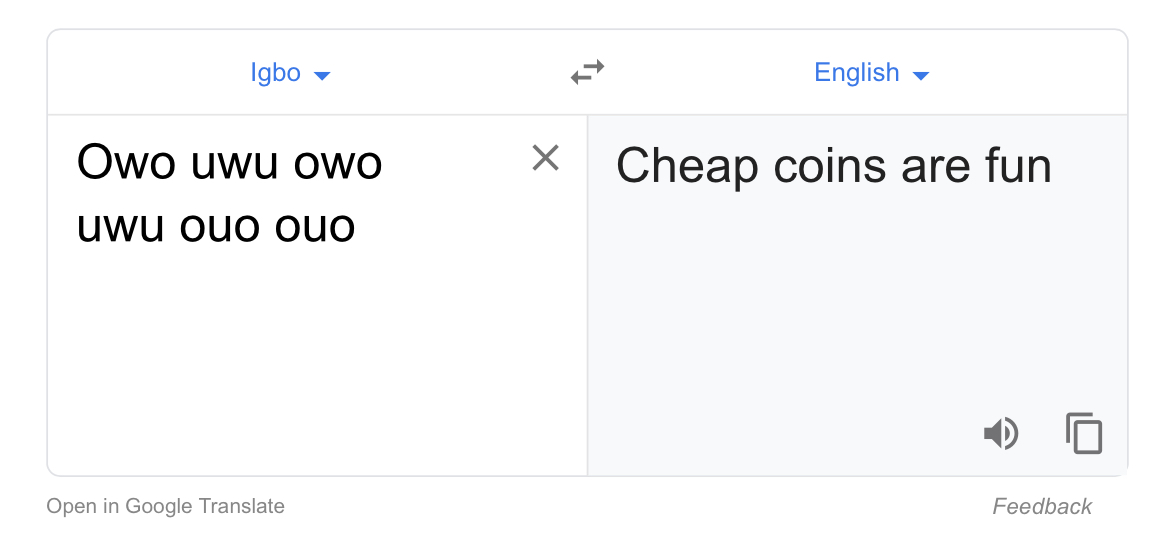Expand the dropdown arrow next to English
The width and height of the screenshot is (1175, 555).
click(x=921, y=75)
